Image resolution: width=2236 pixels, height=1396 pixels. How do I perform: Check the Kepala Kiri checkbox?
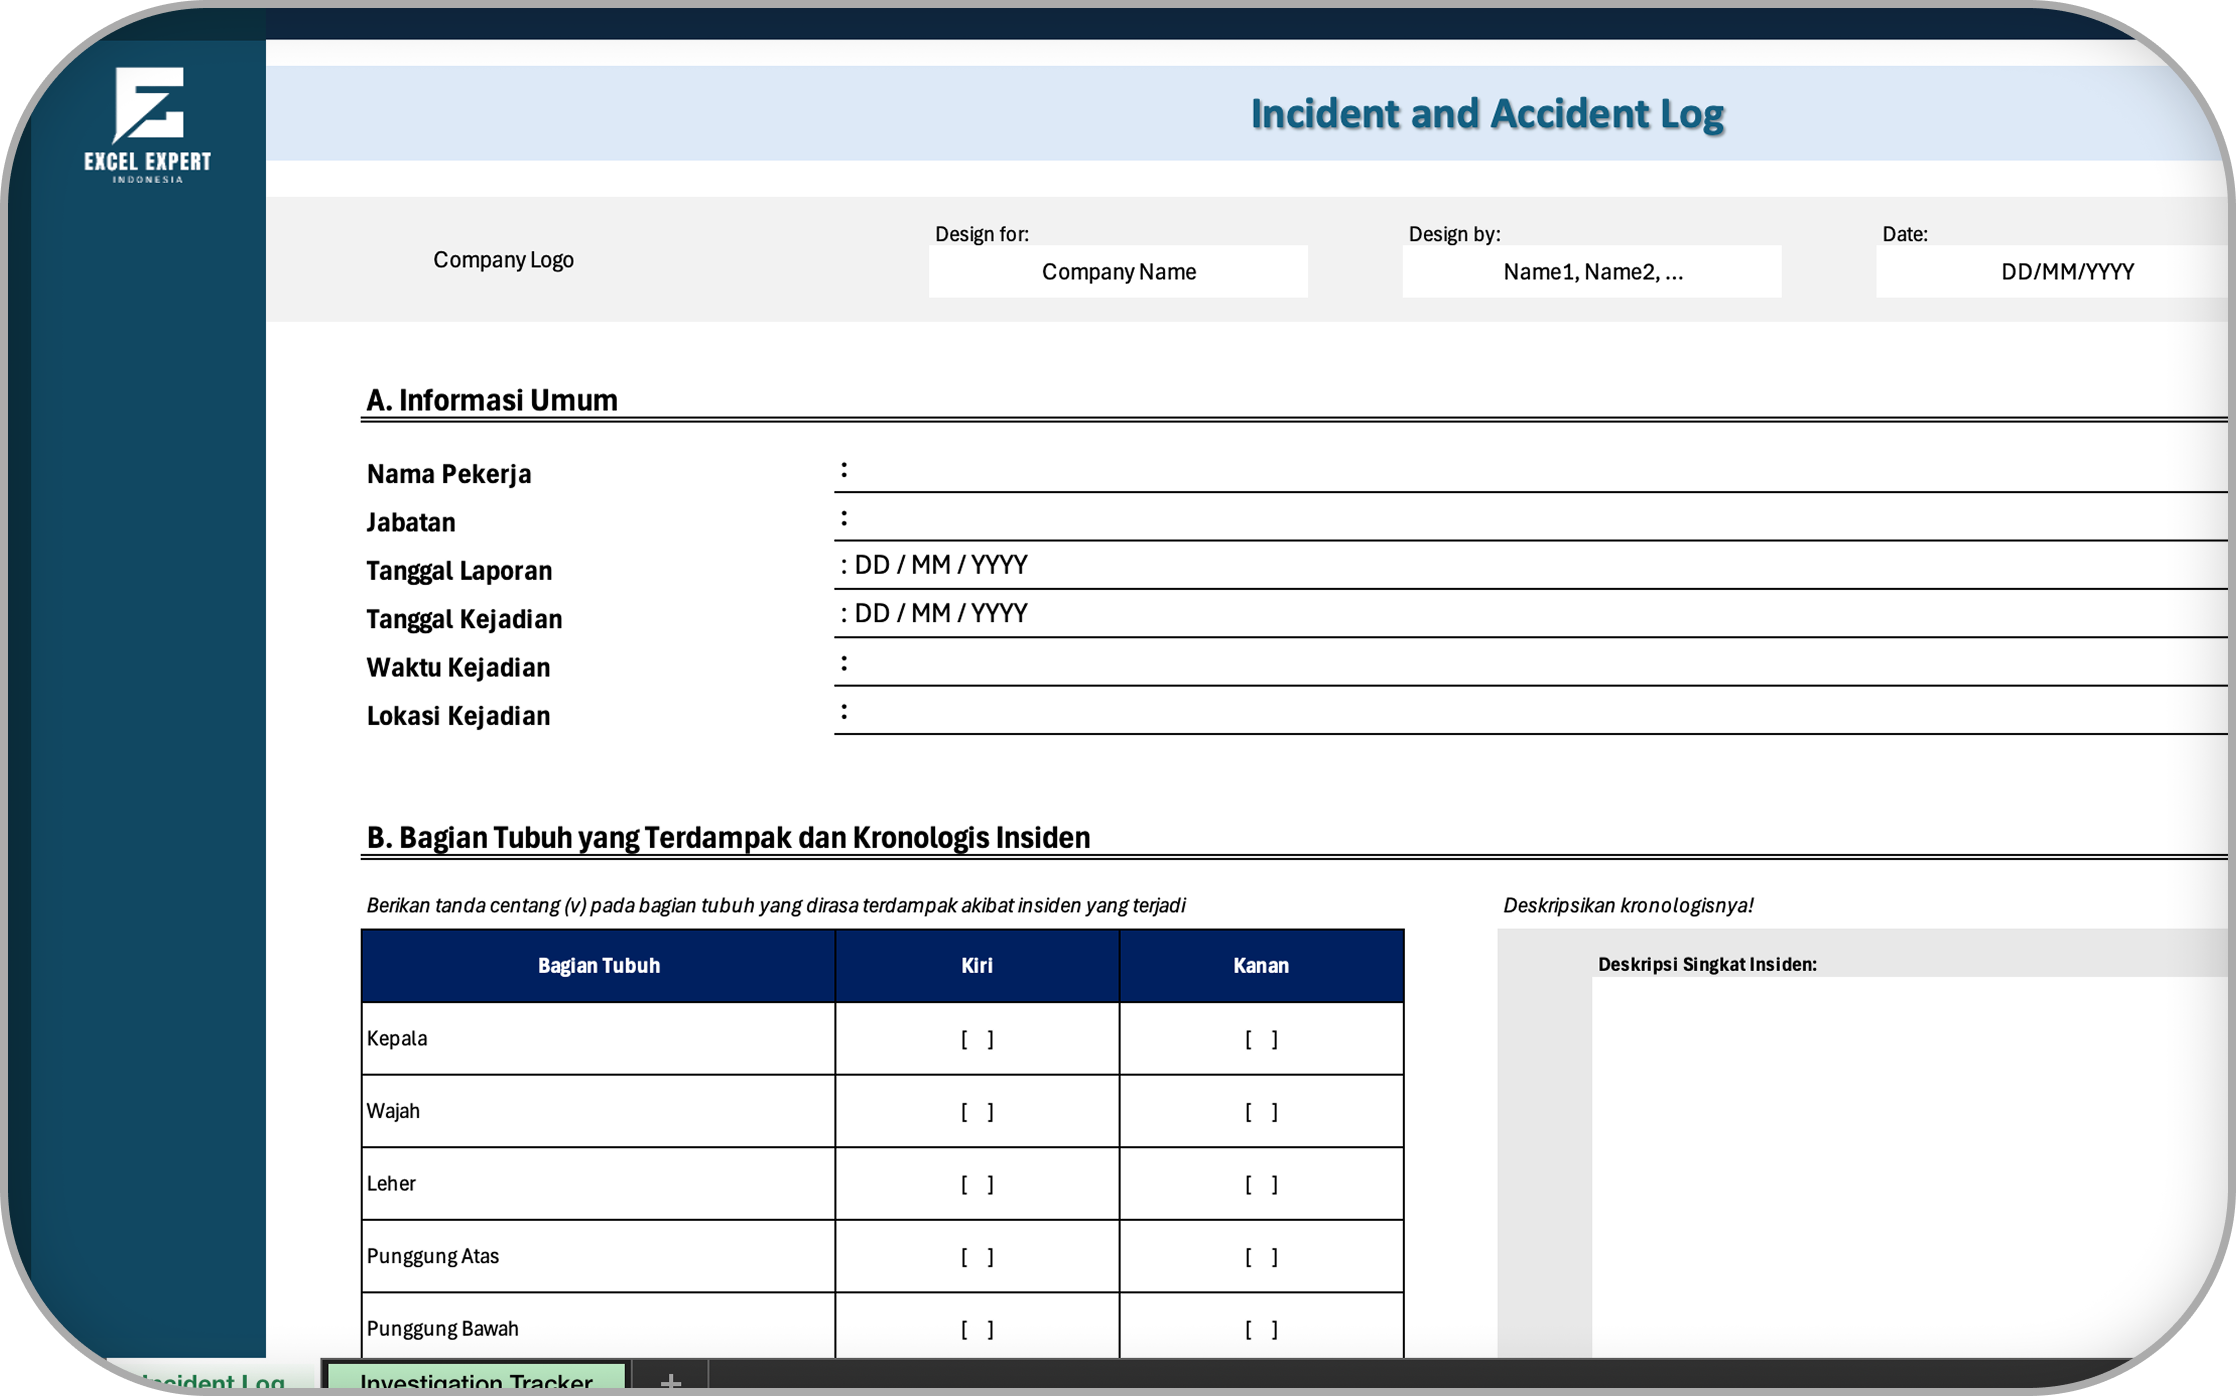[x=977, y=1039]
